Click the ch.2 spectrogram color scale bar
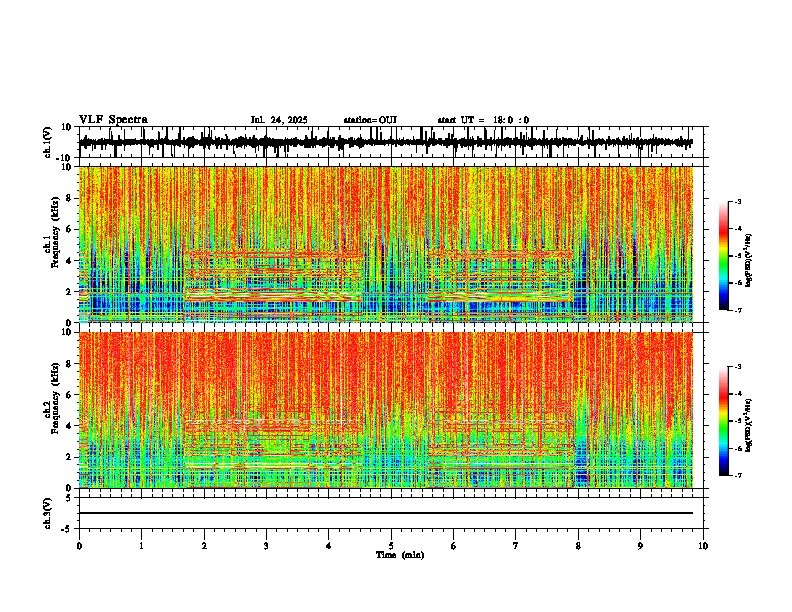This screenshot has width=792, height=612. [x=723, y=421]
